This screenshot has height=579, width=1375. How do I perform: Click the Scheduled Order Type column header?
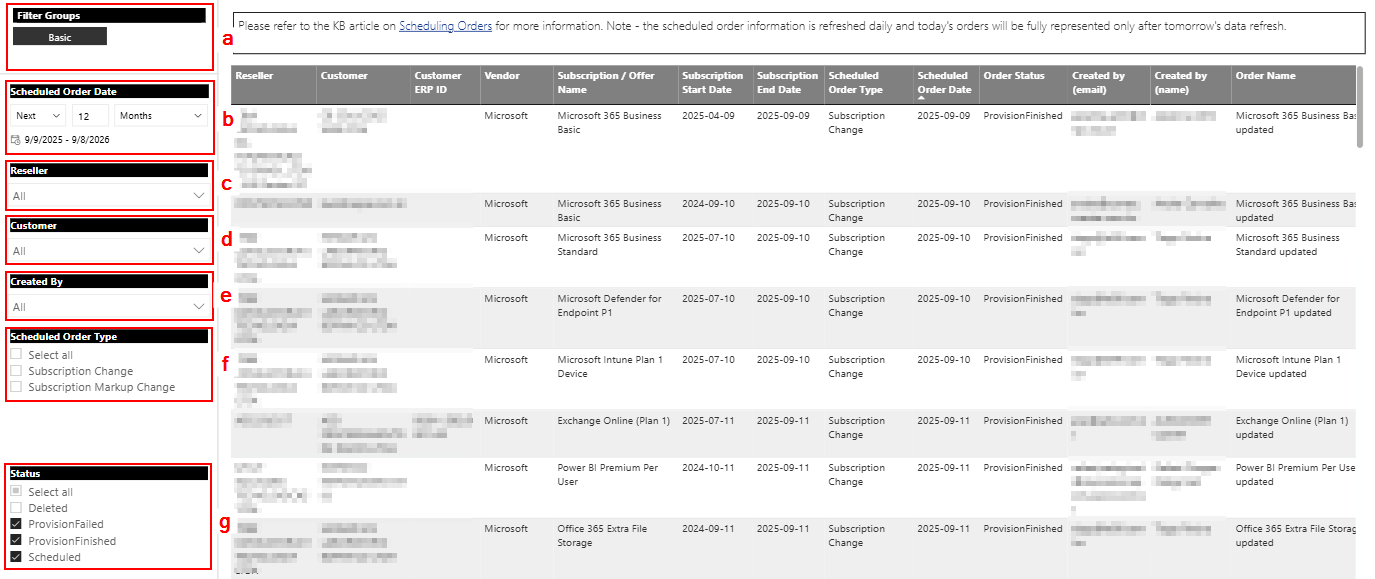(x=868, y=85)
